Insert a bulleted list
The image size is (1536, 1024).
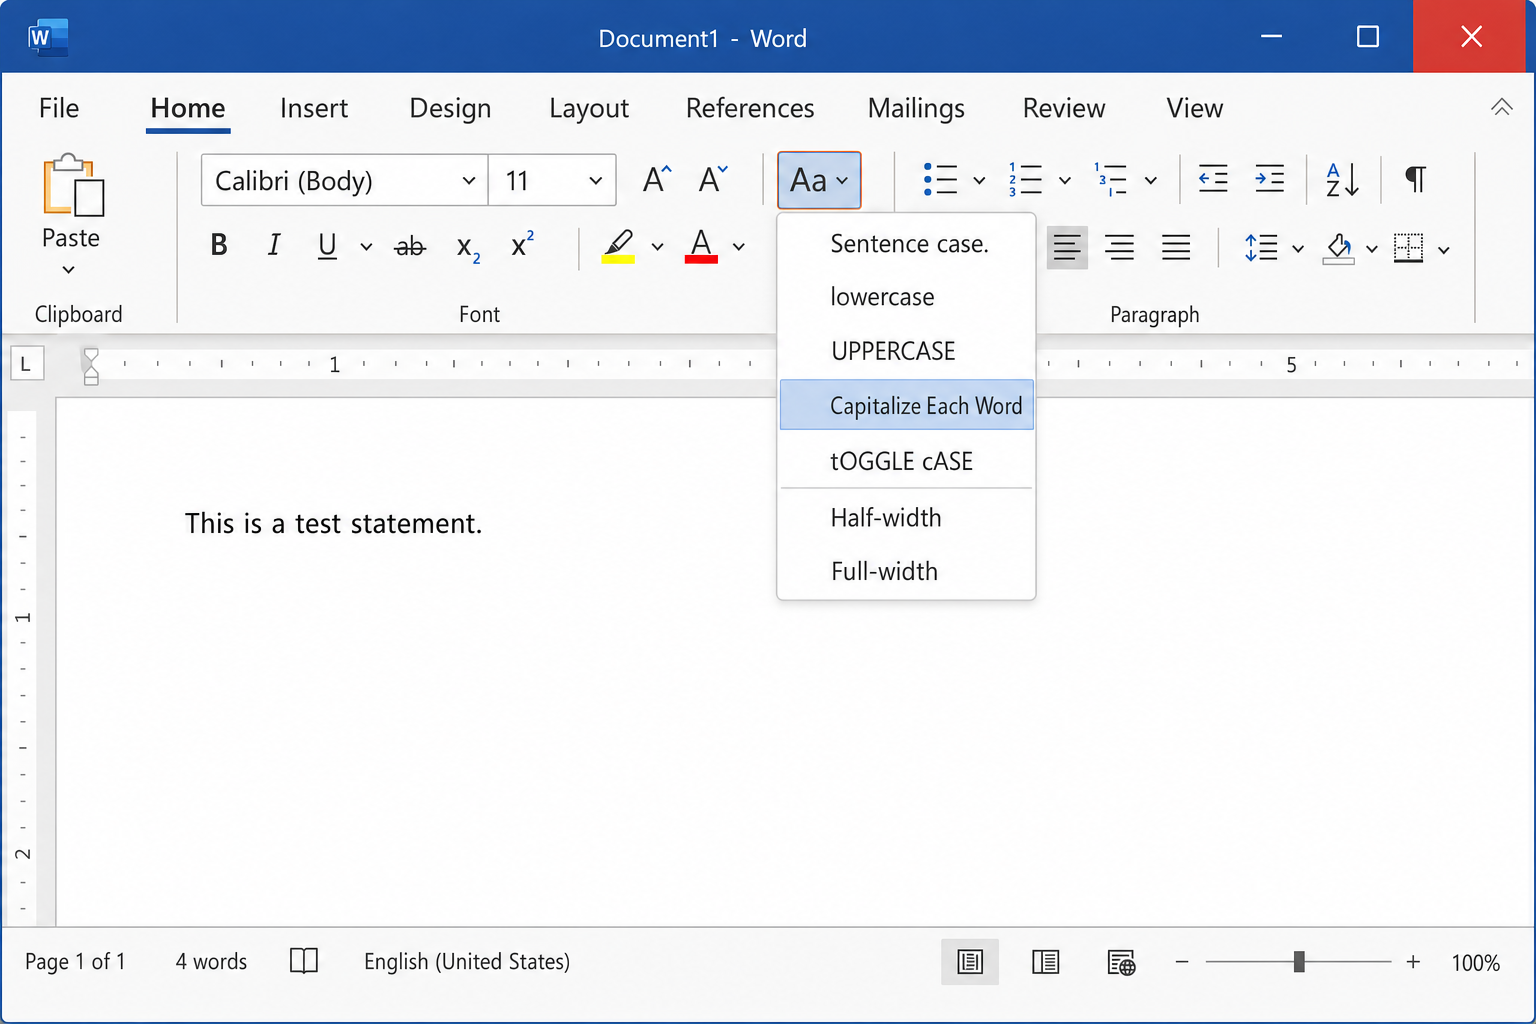coord(940,180)
